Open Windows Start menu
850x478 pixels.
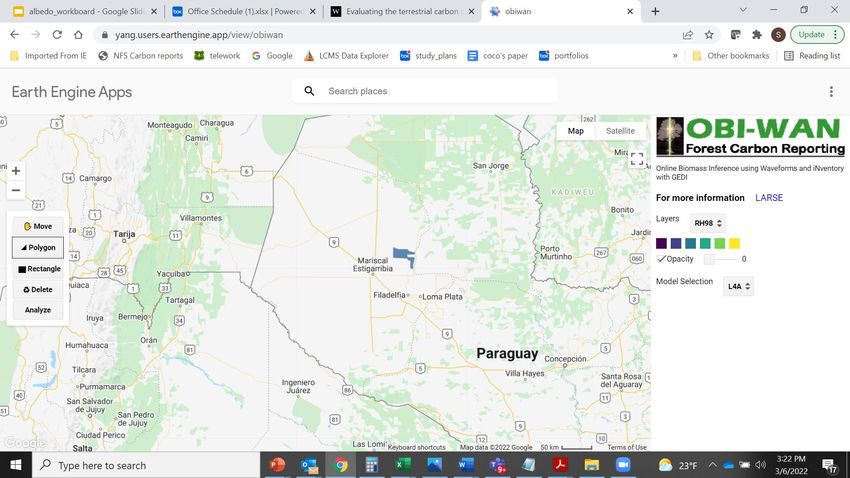(x=16, y=465)
